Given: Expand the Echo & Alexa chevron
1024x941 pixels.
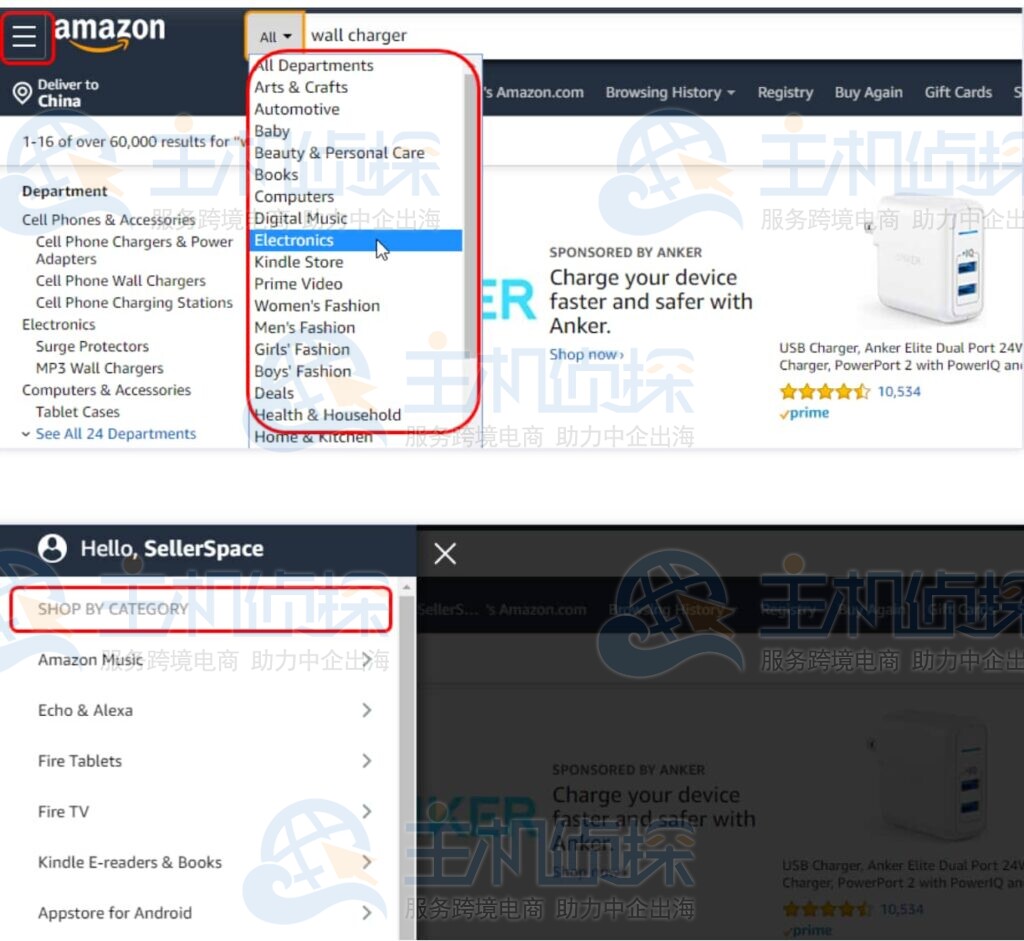Looking at the screenshot, I should click(367, 710).
